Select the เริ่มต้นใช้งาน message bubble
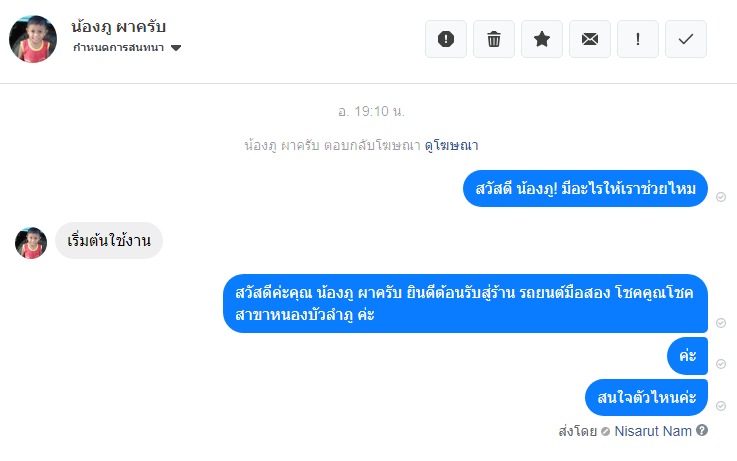 (108, 241)
